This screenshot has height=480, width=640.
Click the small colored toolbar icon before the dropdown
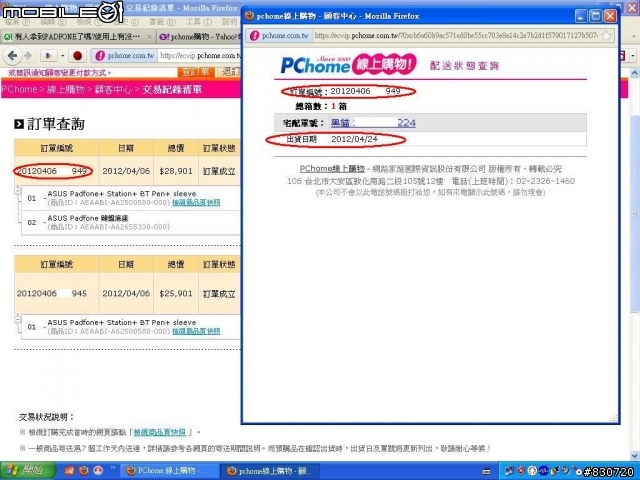[48, 56]
